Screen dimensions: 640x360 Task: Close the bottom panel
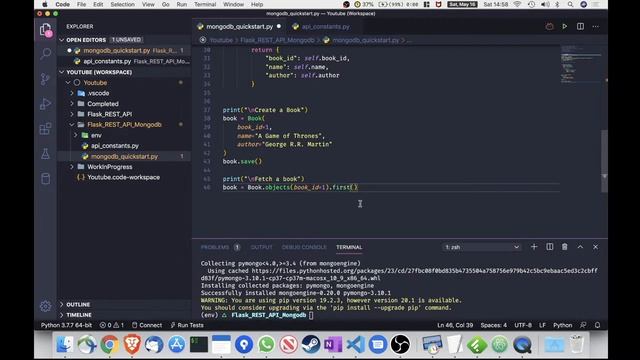click(x=596, y=247)
